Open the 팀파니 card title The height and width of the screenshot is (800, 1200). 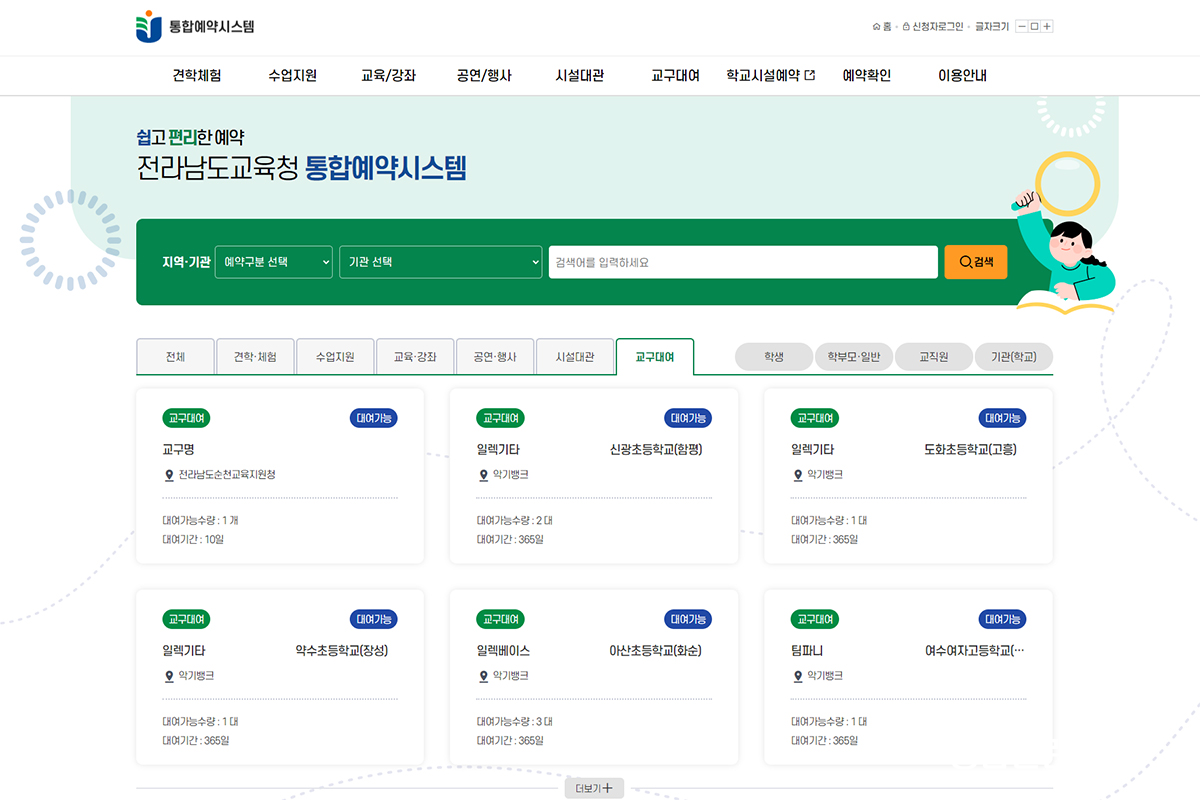click(807, 651)
